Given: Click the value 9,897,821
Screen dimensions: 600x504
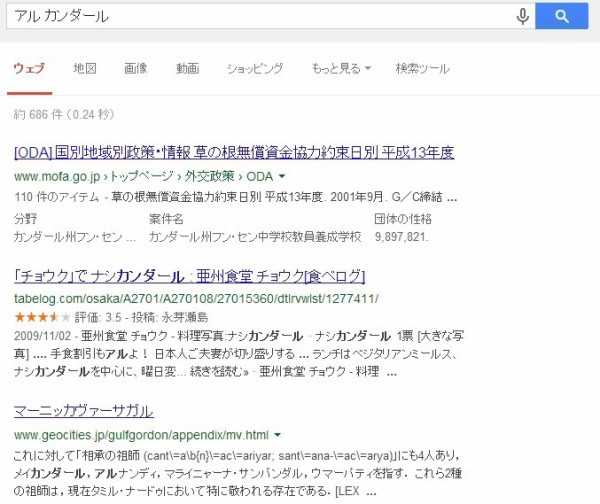Looking at the screenshot, I should [x=401, y=237].
